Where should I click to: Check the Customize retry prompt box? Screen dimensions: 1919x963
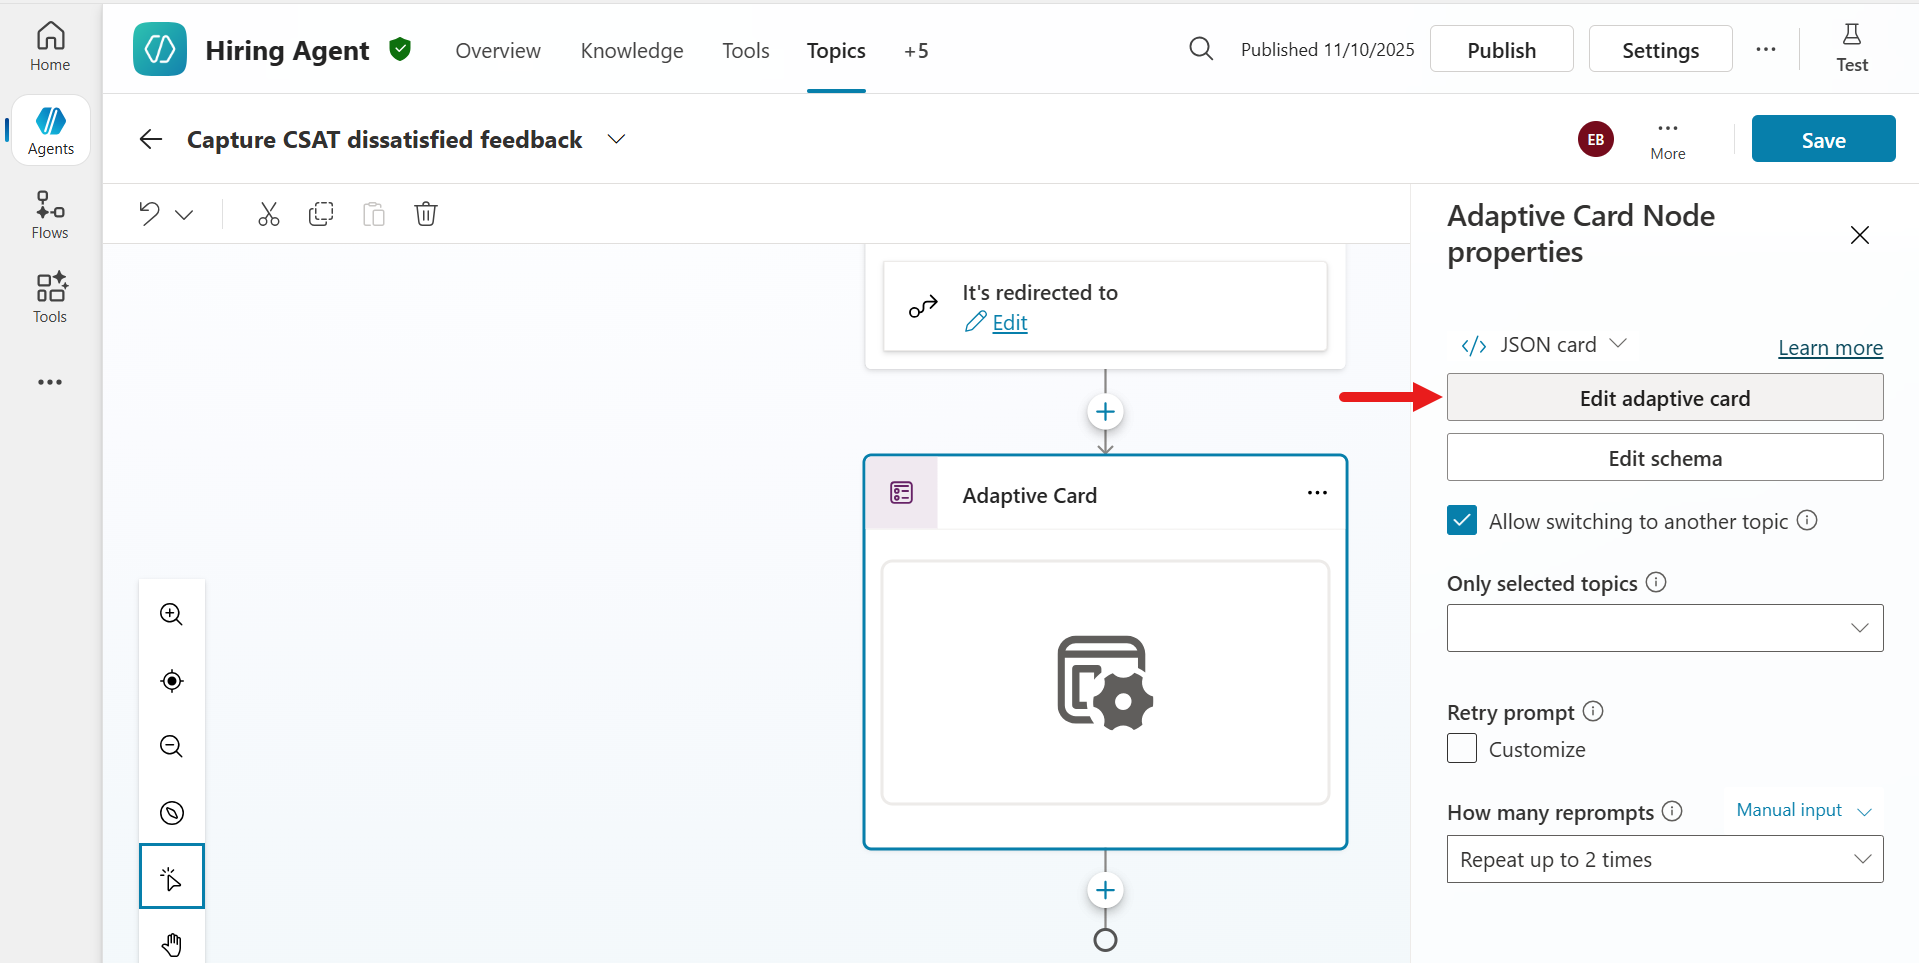[1462, 748]
